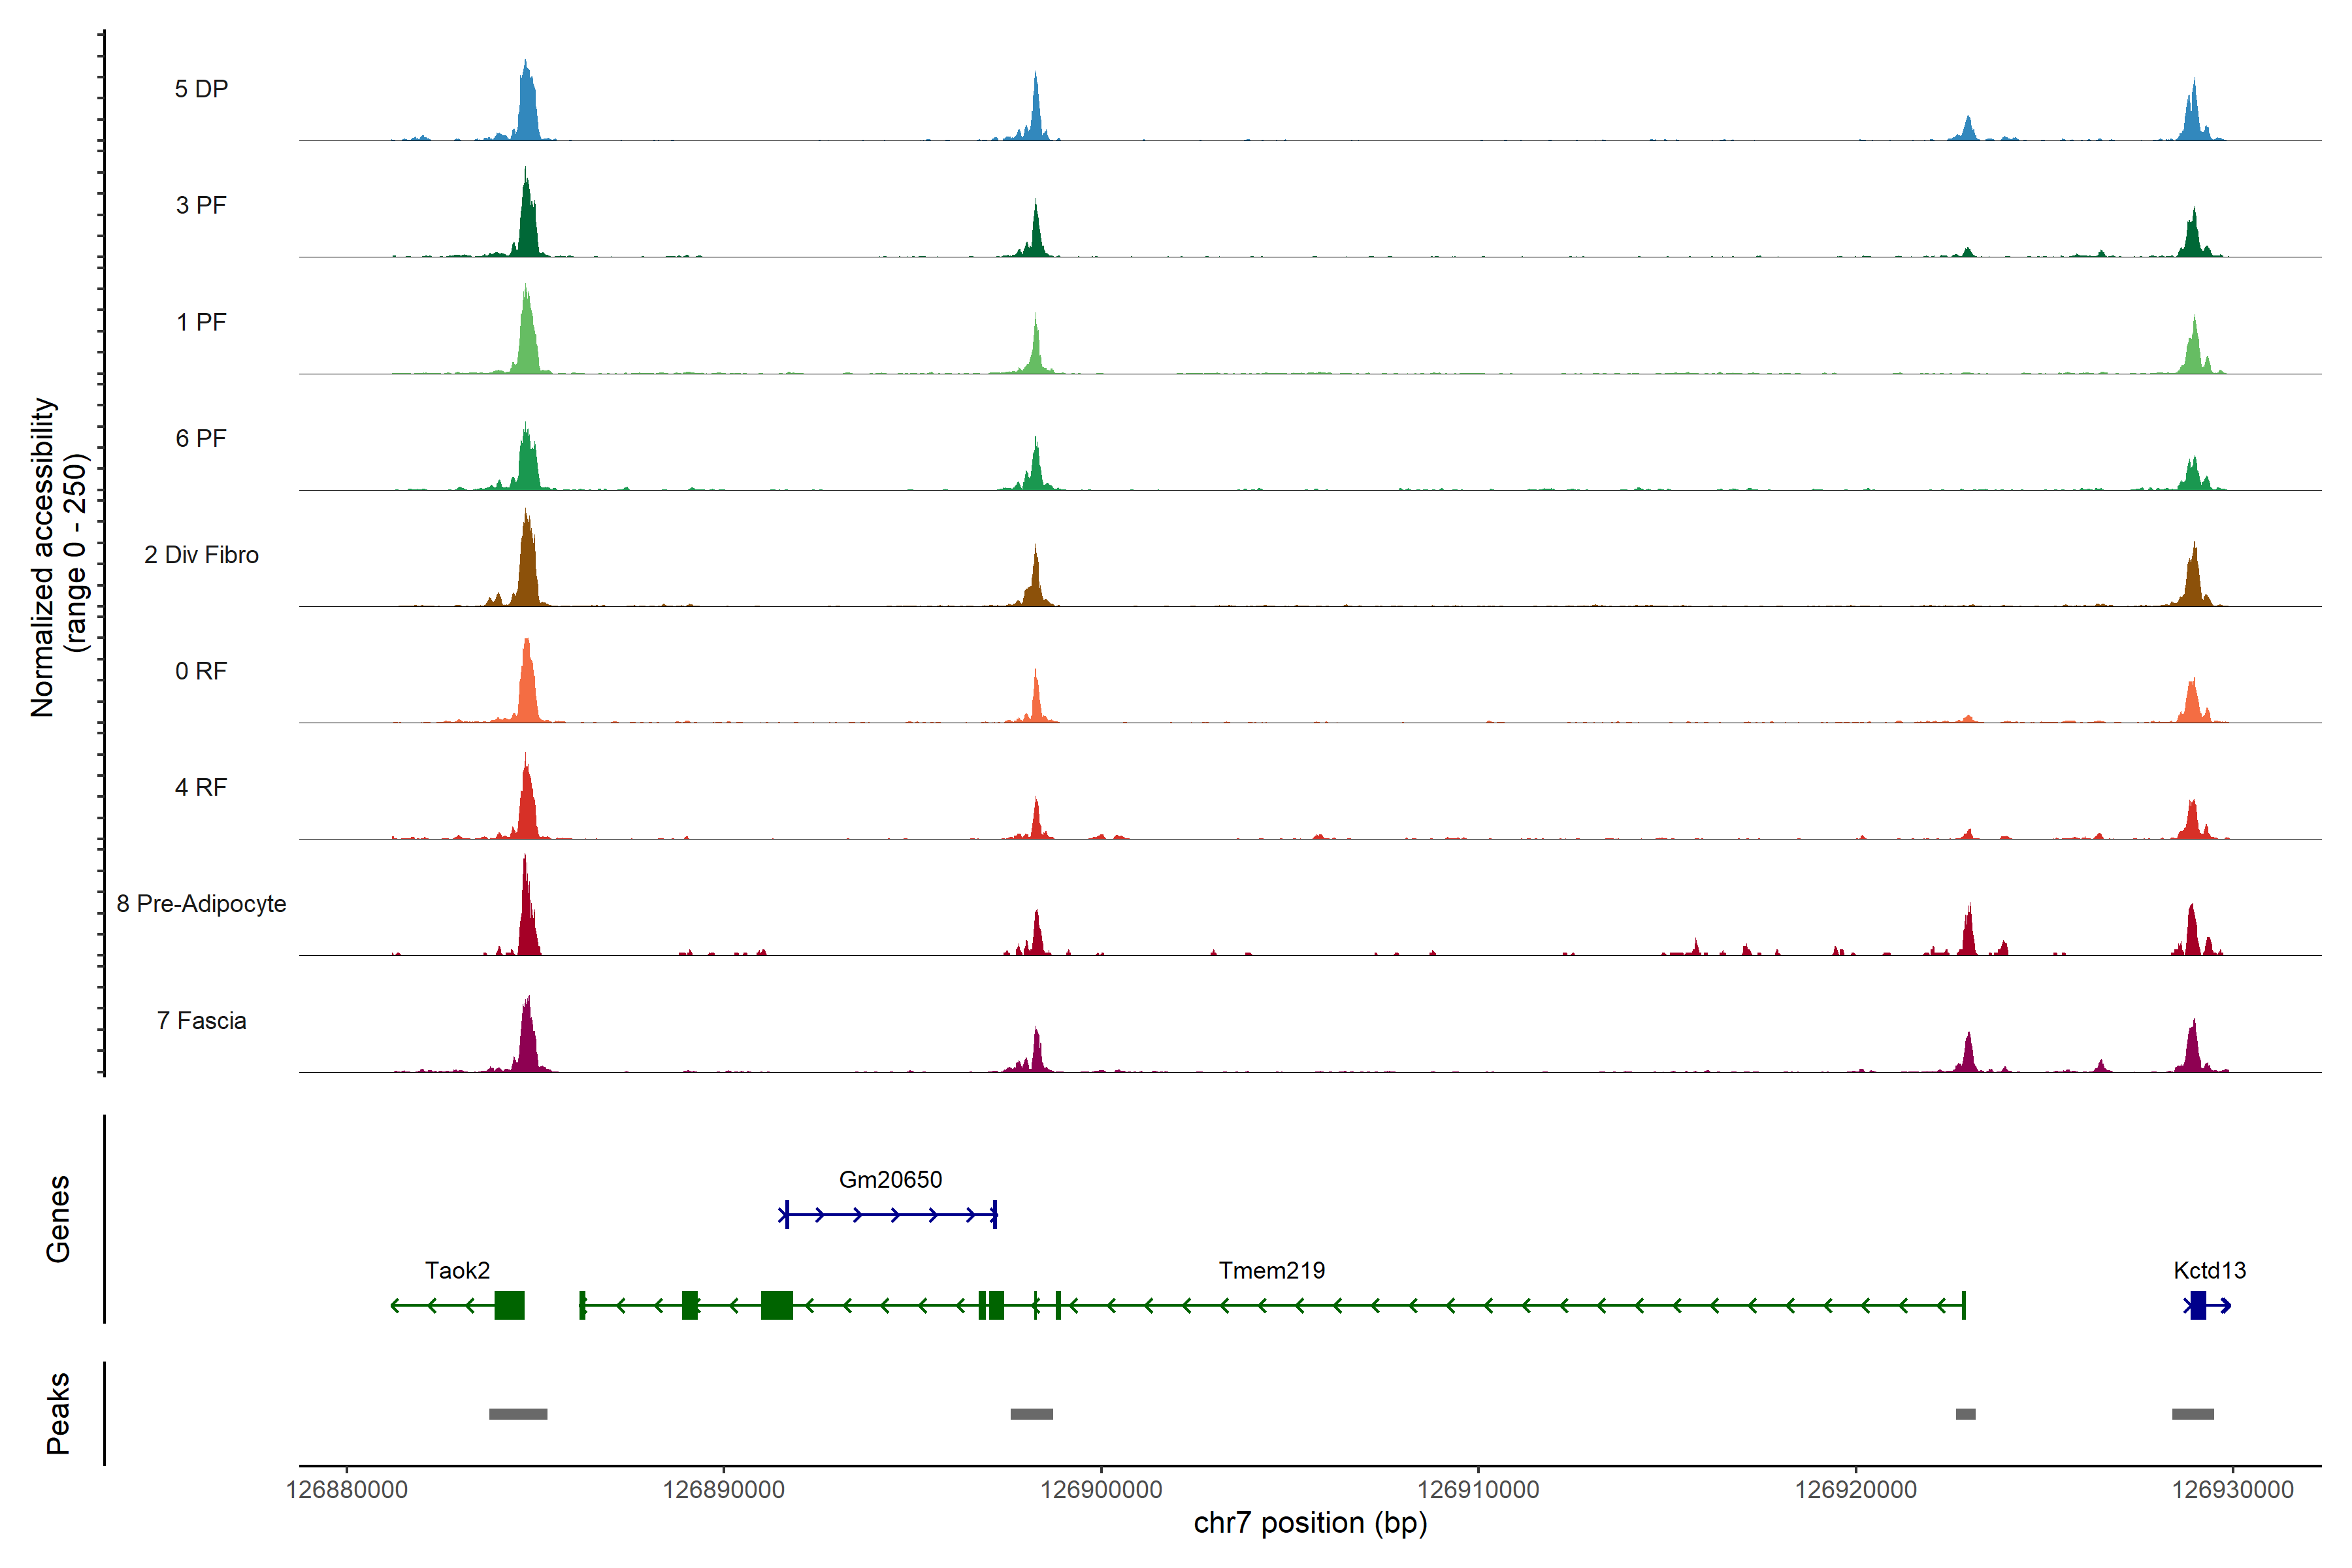The width and height of the screenshot is (2352, 1568).
Task: Click the Gm20650 gene label
Action: pos(890,1179)
